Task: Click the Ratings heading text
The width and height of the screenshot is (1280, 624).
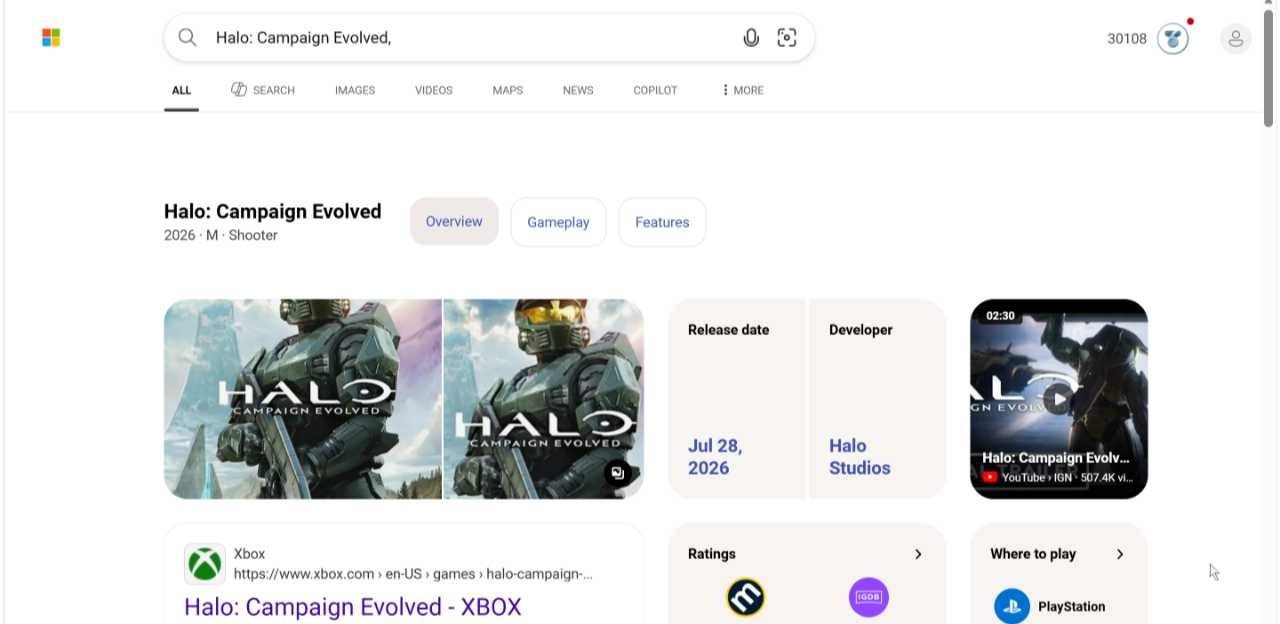Action: coord(712,554)
